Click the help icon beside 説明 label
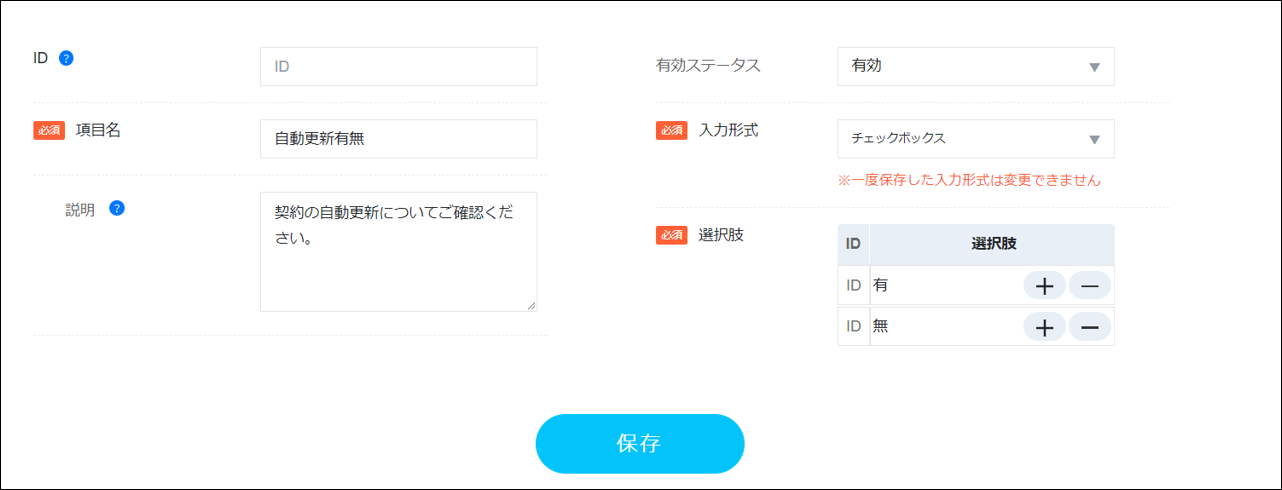The width and height of the screenshot is (1282, 490). pyautogui.click(x=117, y=209)
